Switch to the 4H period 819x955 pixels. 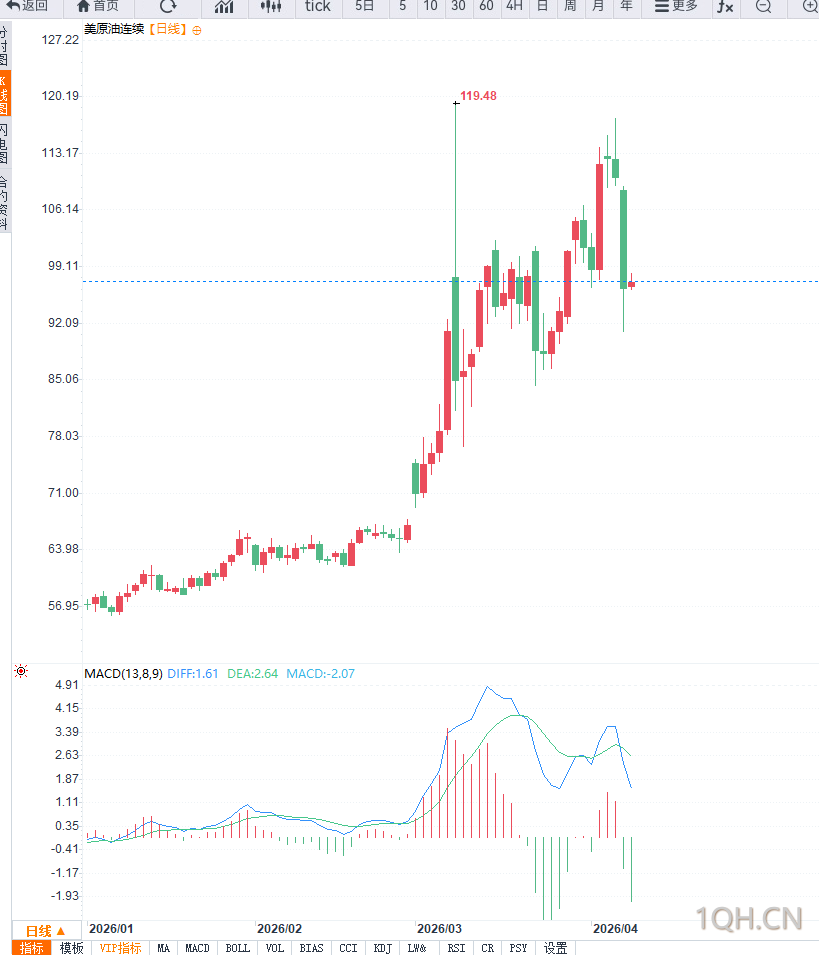pos(514,6)
